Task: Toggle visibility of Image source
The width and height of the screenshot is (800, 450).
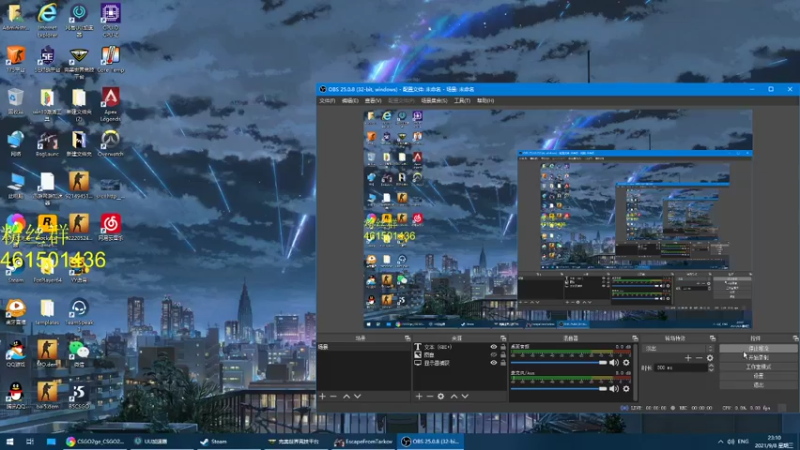Action: (x=493, y=355)
